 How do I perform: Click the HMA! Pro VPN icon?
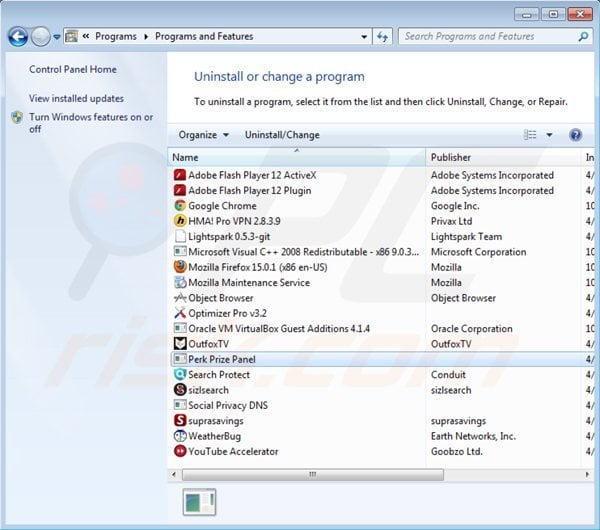coord(180,221)
